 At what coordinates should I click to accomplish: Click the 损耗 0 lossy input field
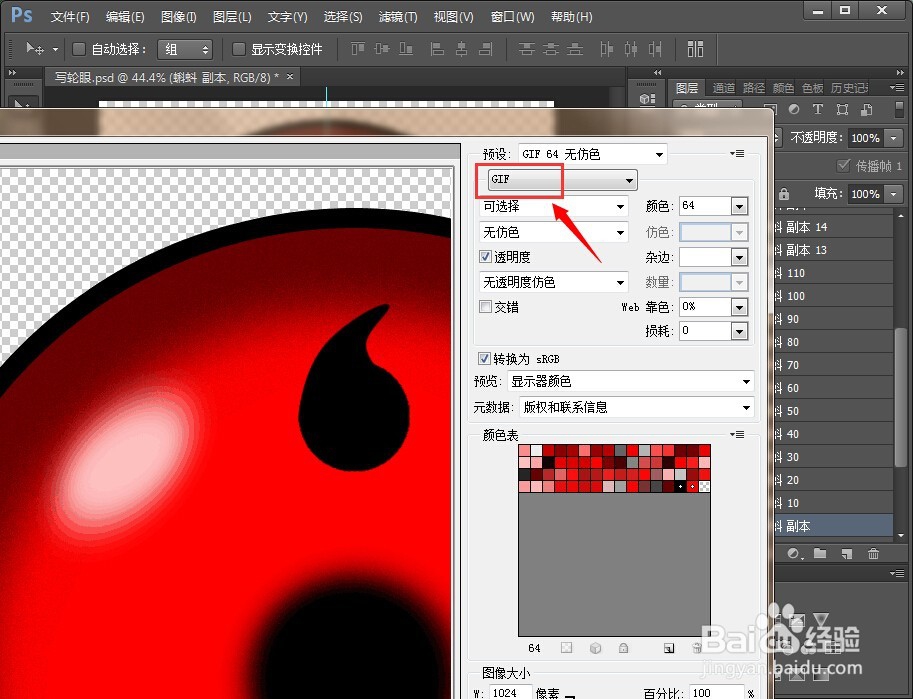coord(705,331)
